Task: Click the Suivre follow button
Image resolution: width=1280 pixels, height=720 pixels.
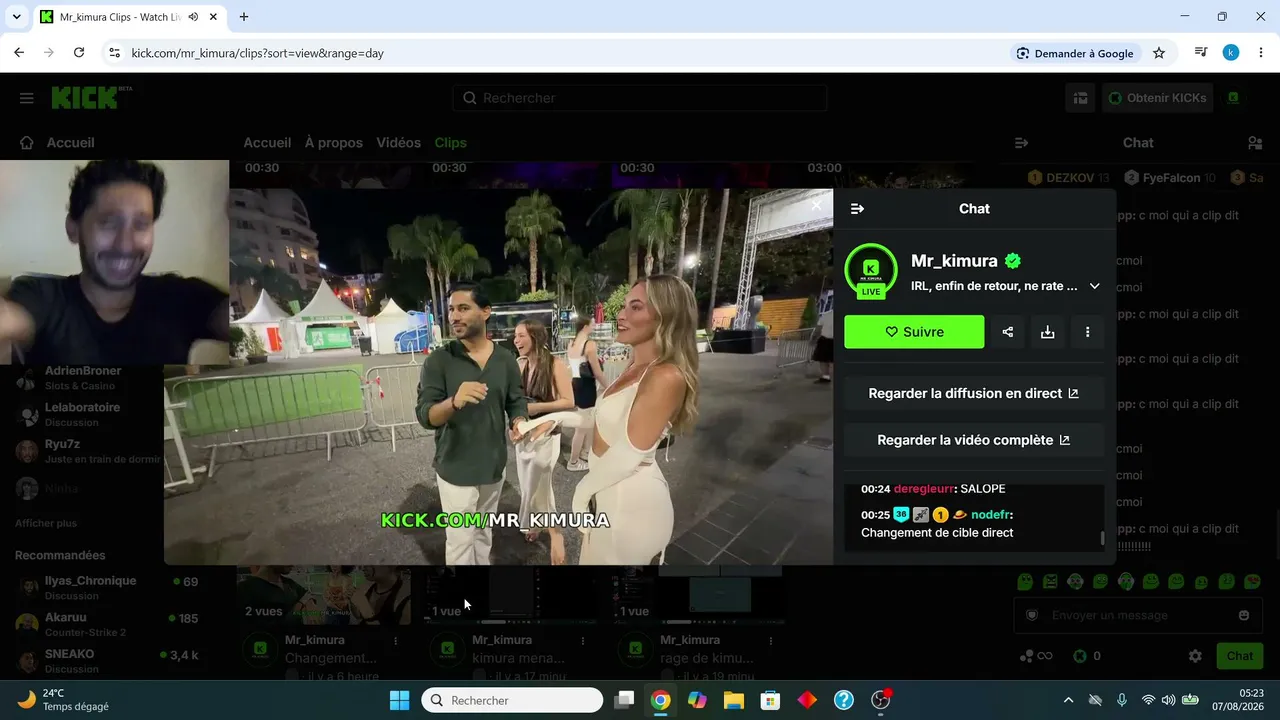Action: [914, 332]
